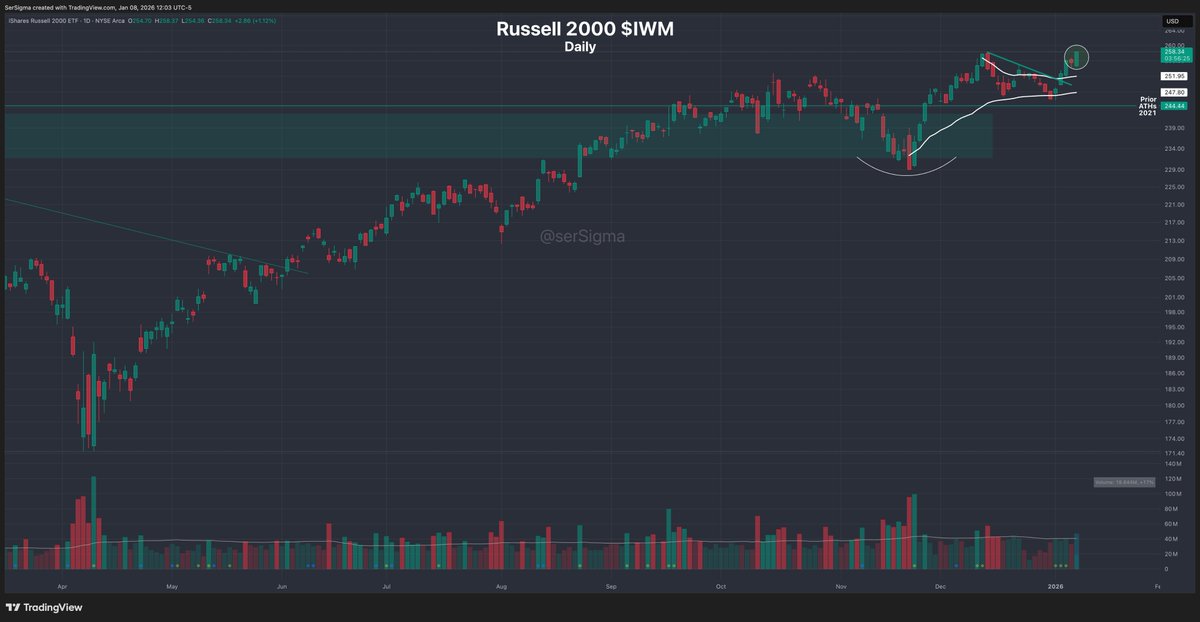Click the latest teal volume bar in January 2026
This screenshot has height=622, width=1200.
(1076, 552)
